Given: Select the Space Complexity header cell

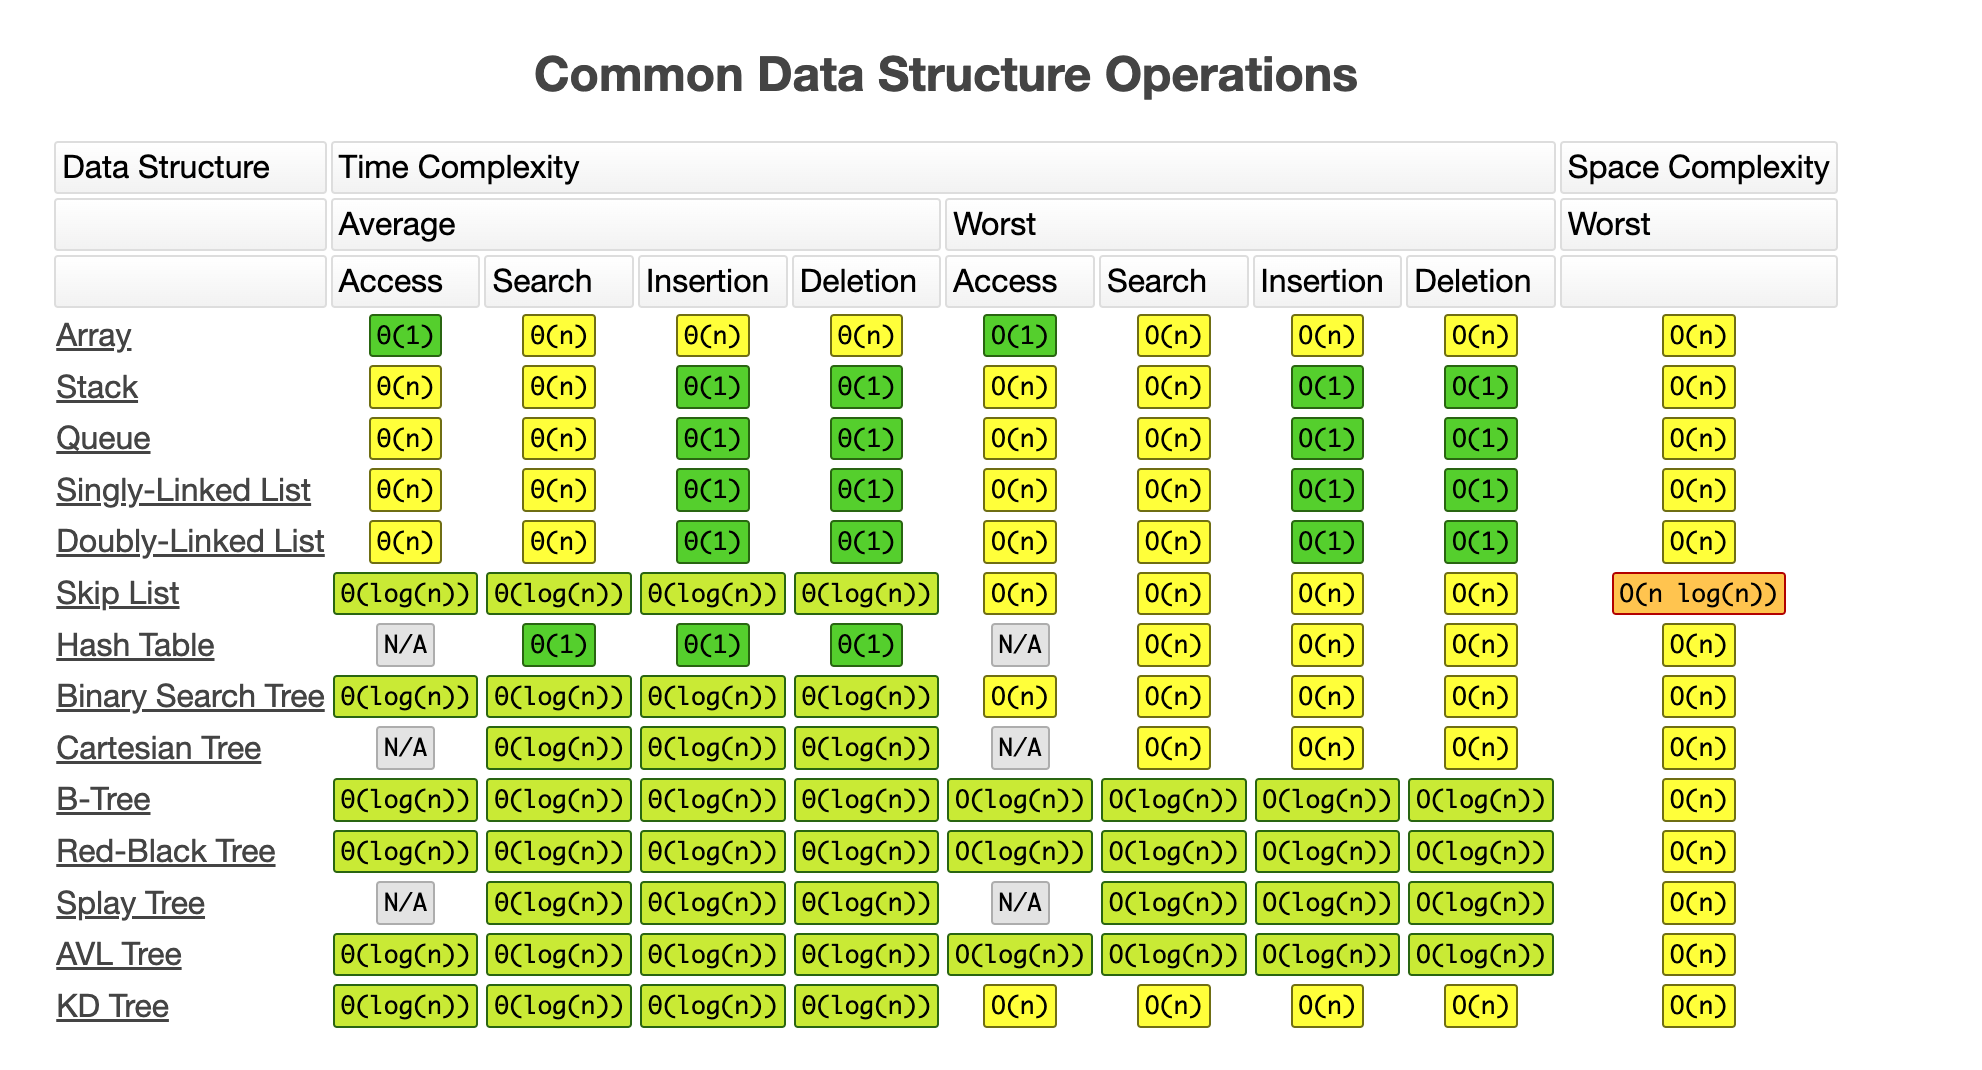Looking at the screenshot, I should (x=1698, y=167).
